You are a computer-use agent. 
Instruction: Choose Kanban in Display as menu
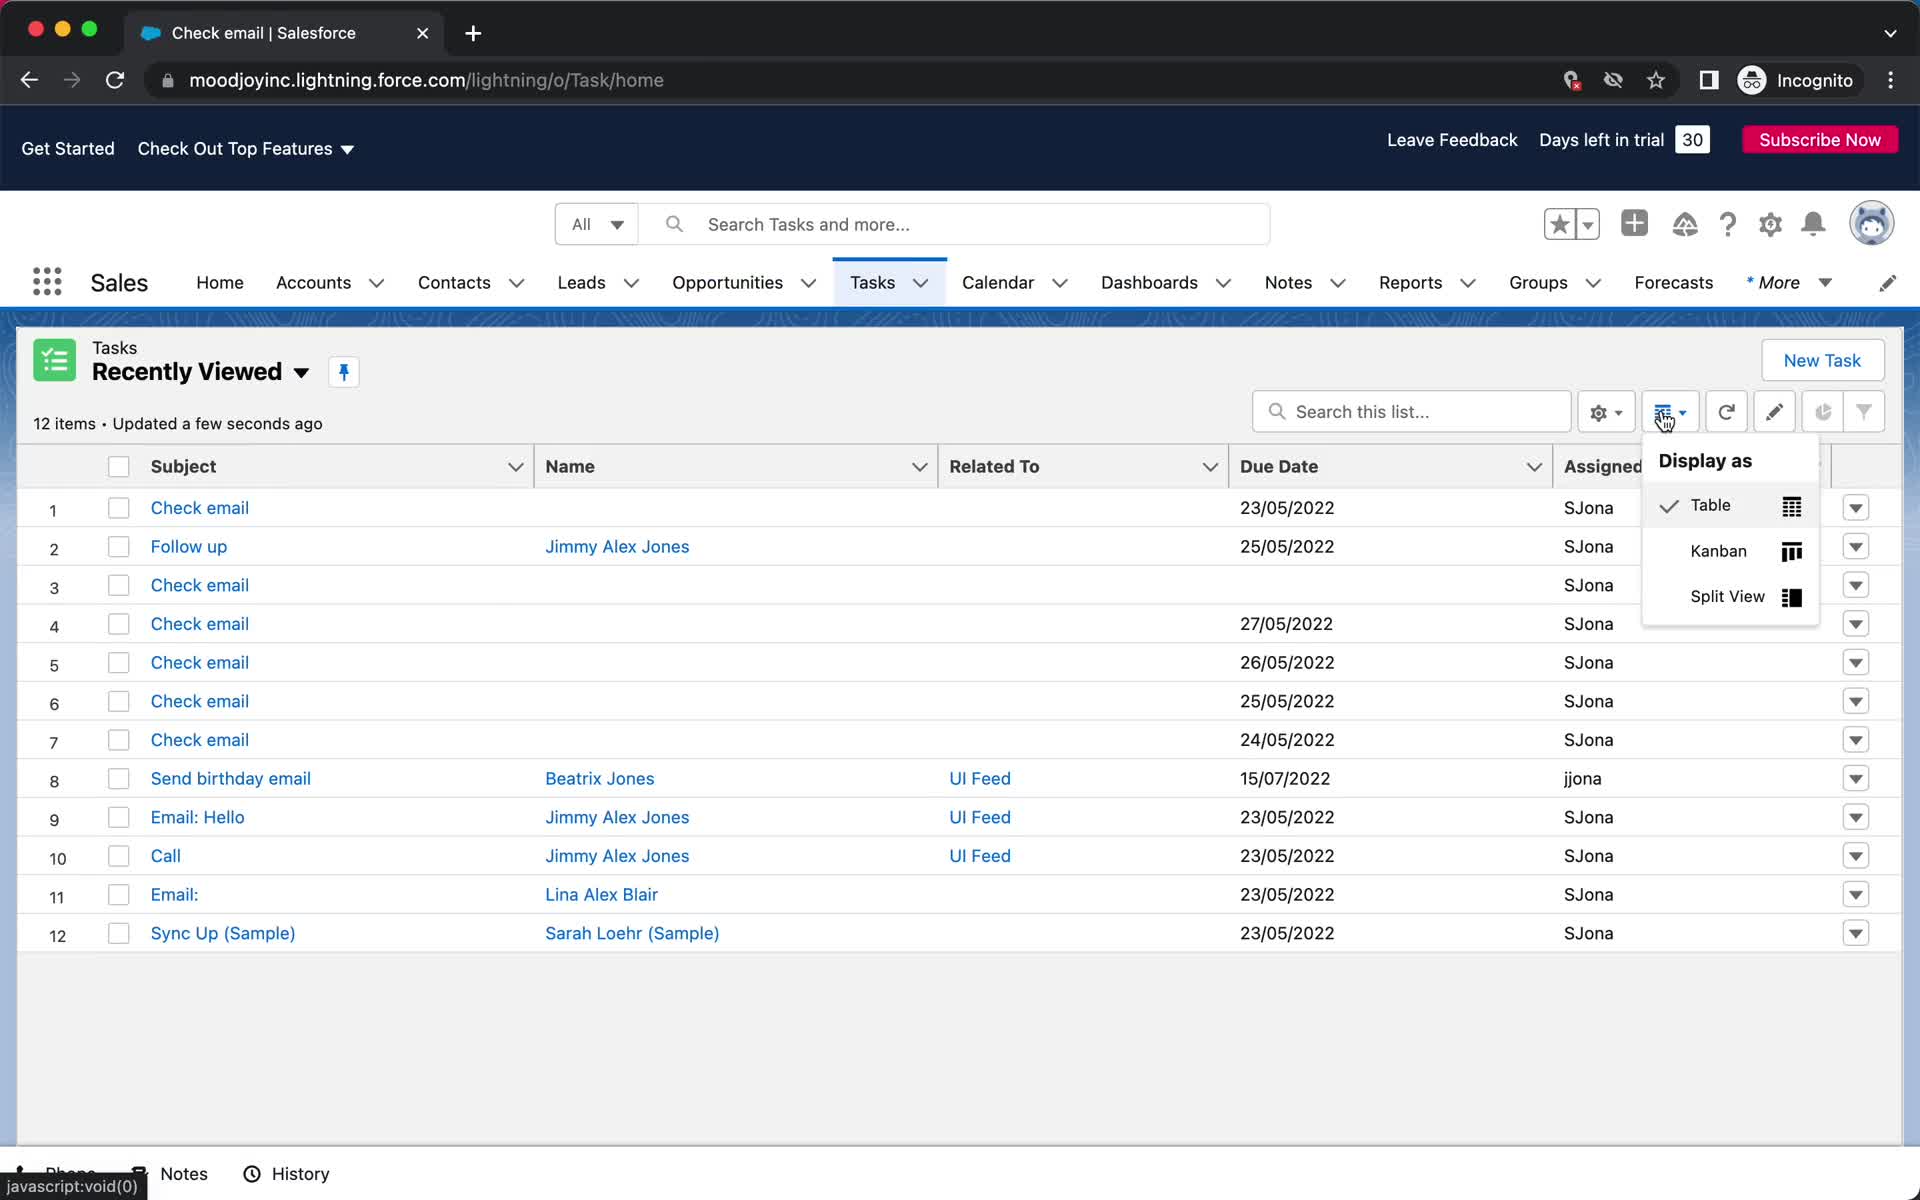[1730, 551]
